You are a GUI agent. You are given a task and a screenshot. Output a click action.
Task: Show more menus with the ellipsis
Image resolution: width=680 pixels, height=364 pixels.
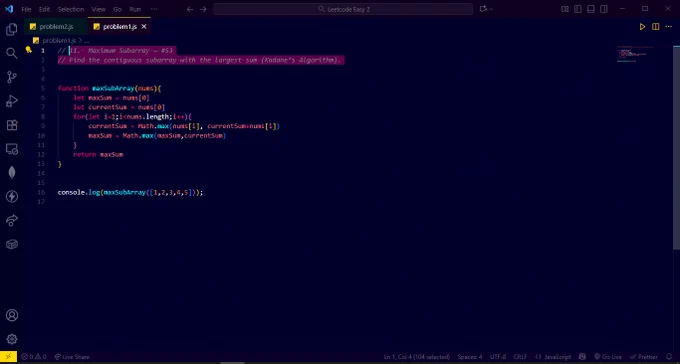coord(154,9)
